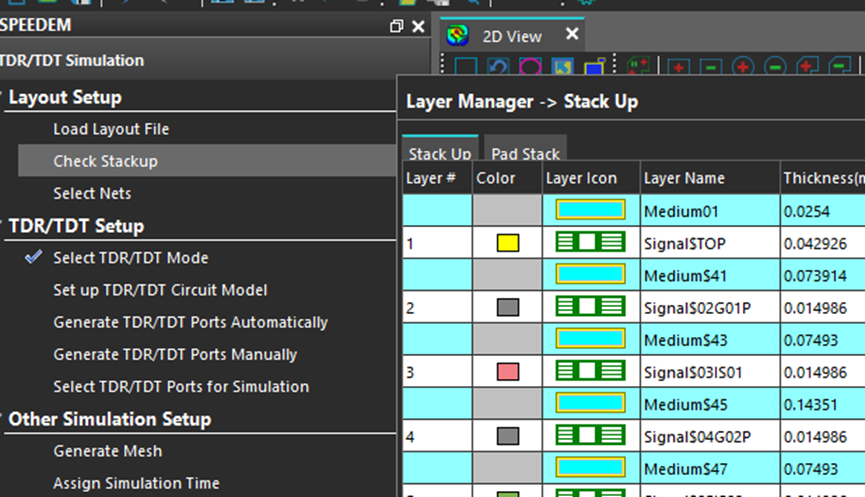Select the 2D View tab
The width and height of the screenshot is (865, 497).
coord(512,36)
